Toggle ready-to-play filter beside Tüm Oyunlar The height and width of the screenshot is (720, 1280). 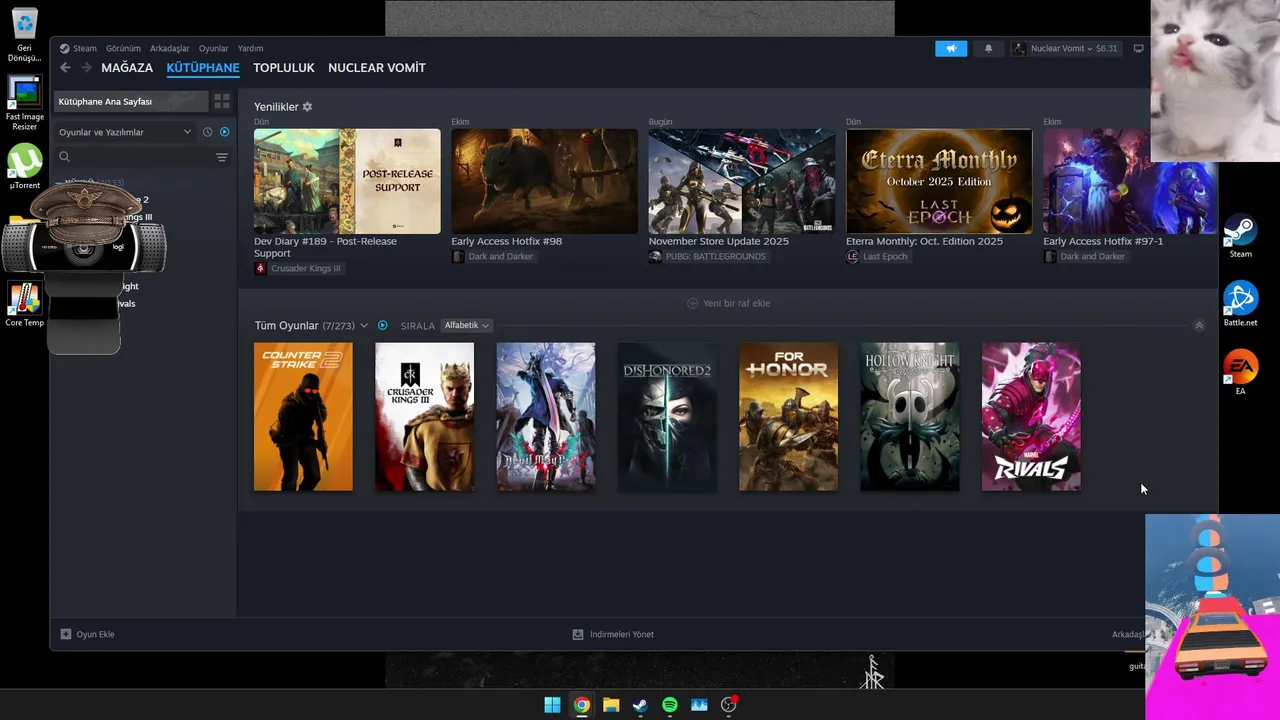pos(382,326)
